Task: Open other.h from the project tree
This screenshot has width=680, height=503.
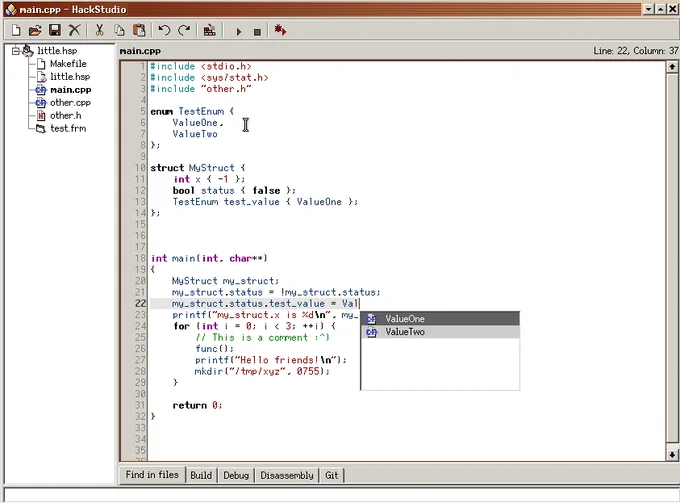Action: click(x=65, y=116)
